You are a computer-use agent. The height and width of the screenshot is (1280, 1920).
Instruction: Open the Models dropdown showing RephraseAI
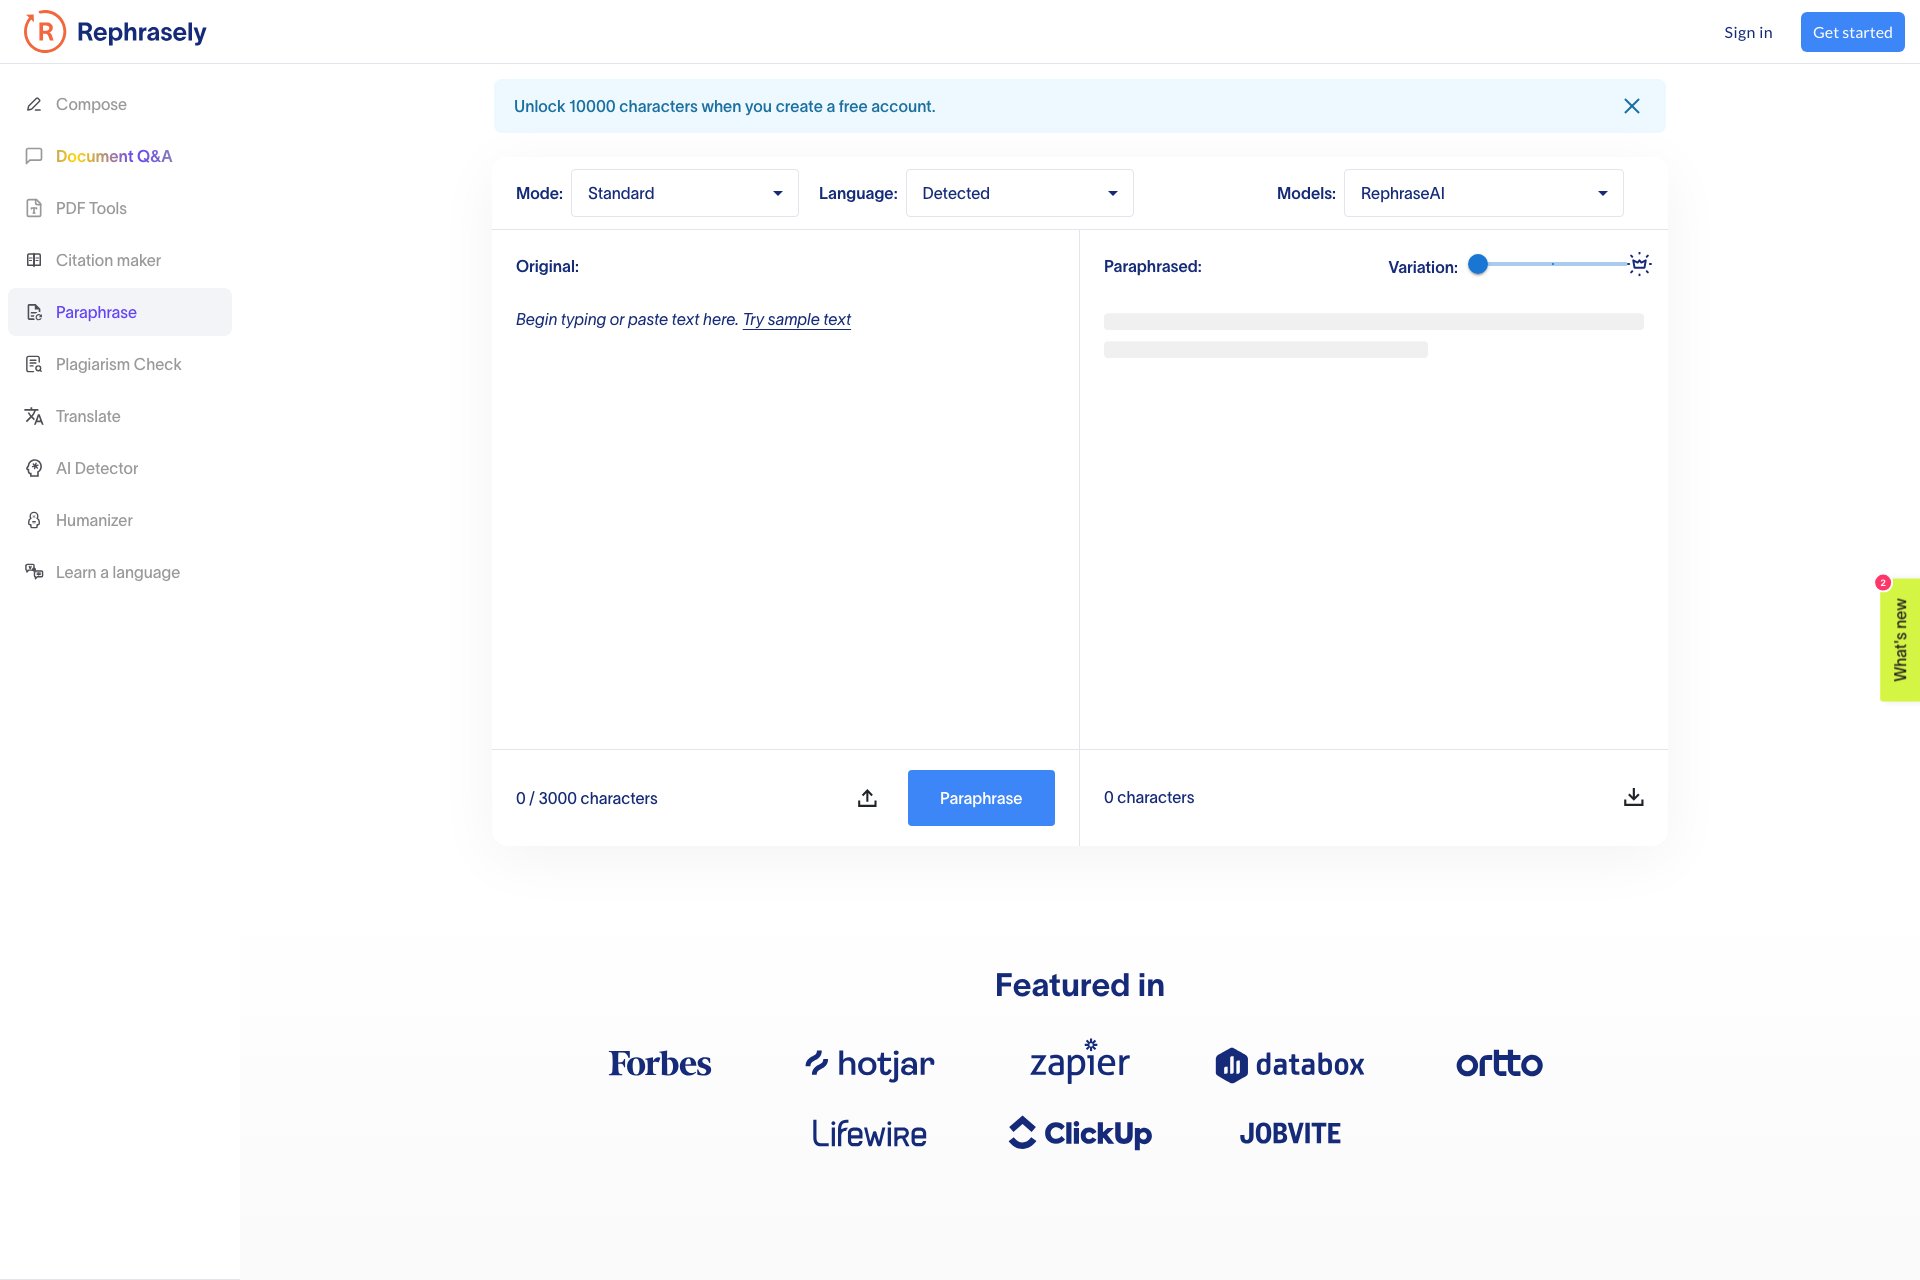click(1483, 193)
